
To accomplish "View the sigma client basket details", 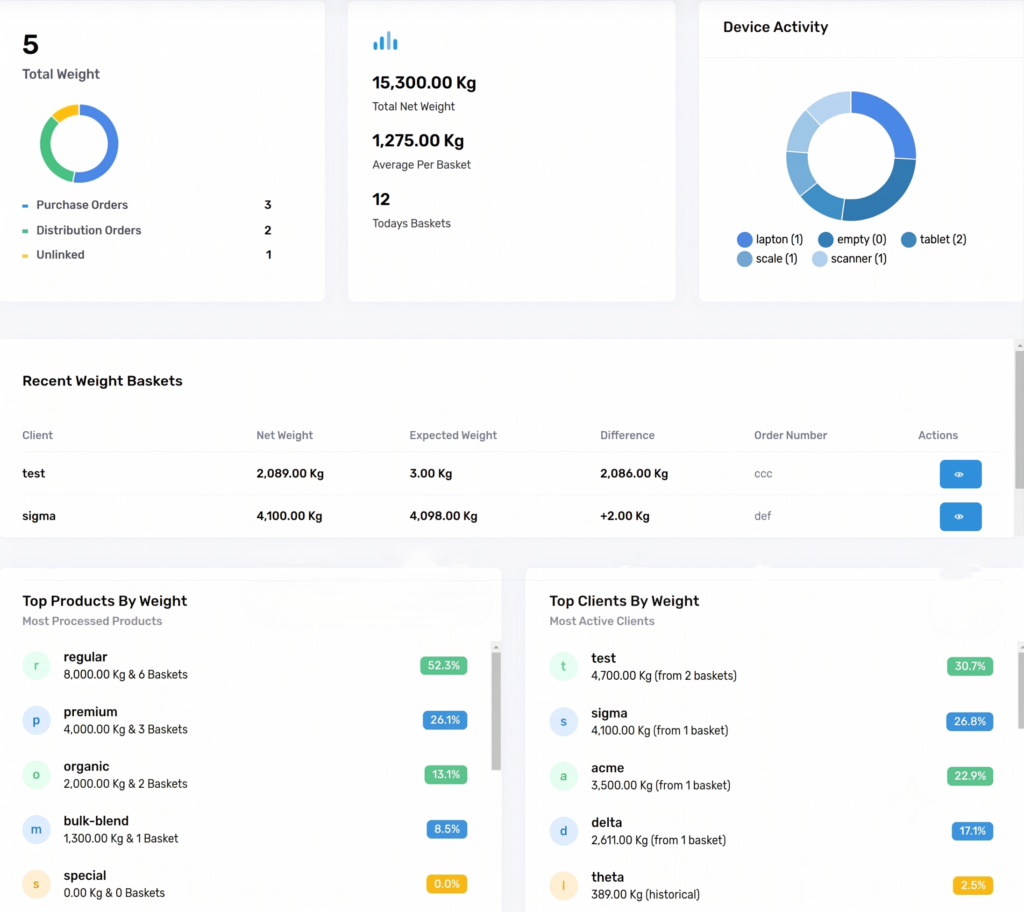I will [960, 517].
